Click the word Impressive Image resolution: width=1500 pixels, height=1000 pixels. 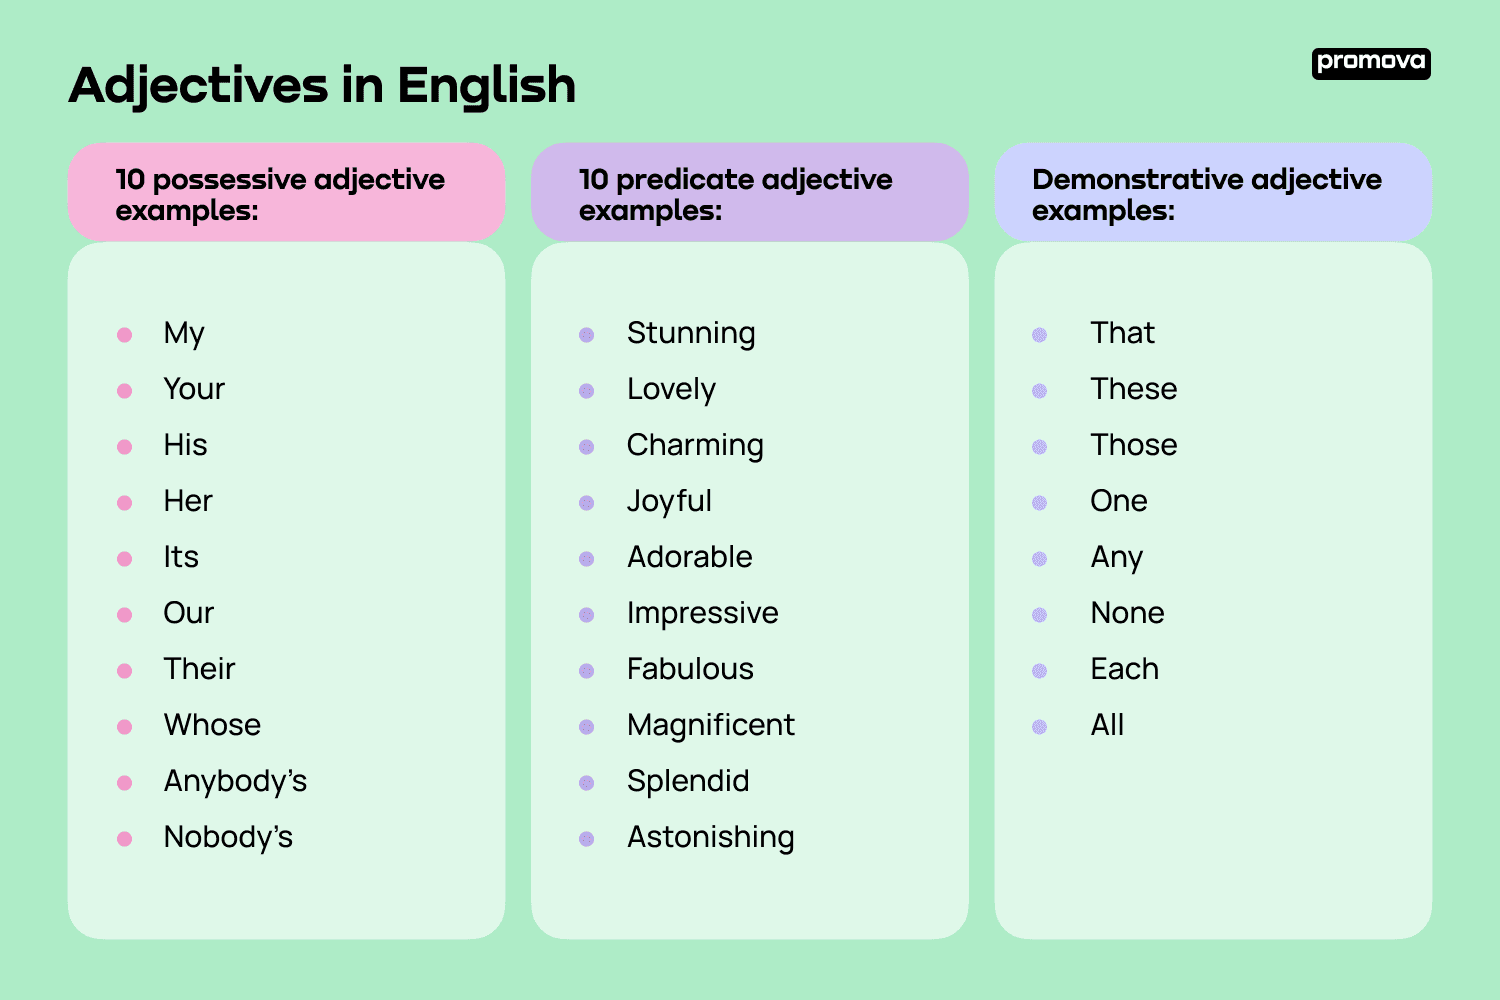(702, 613)
